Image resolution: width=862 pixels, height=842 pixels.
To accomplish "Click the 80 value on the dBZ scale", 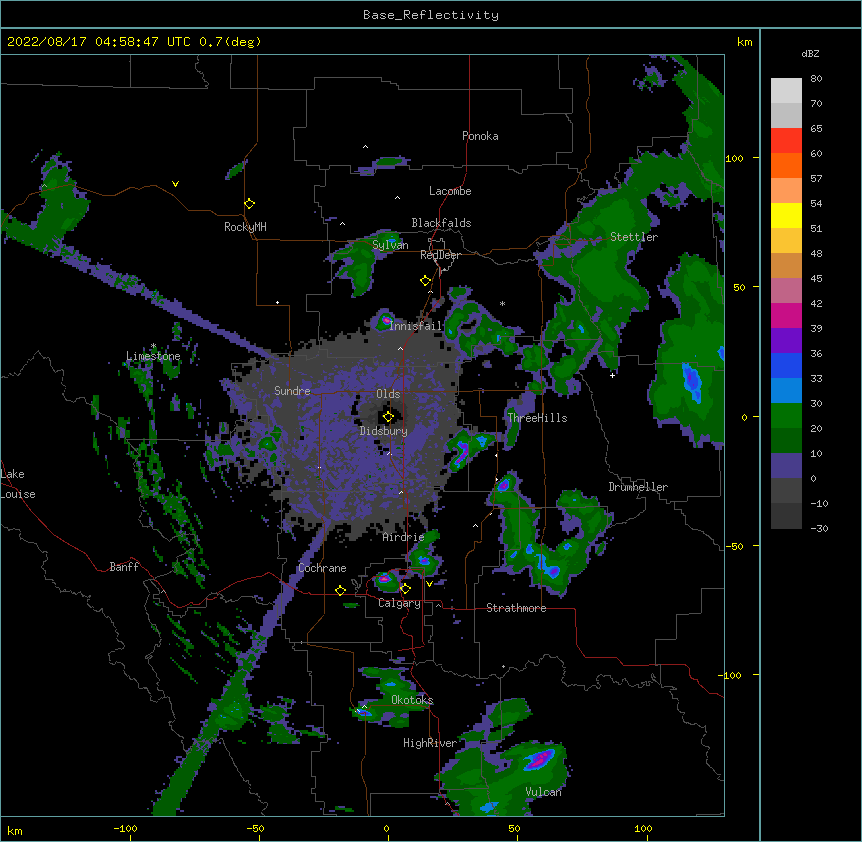I will (816, 79).
